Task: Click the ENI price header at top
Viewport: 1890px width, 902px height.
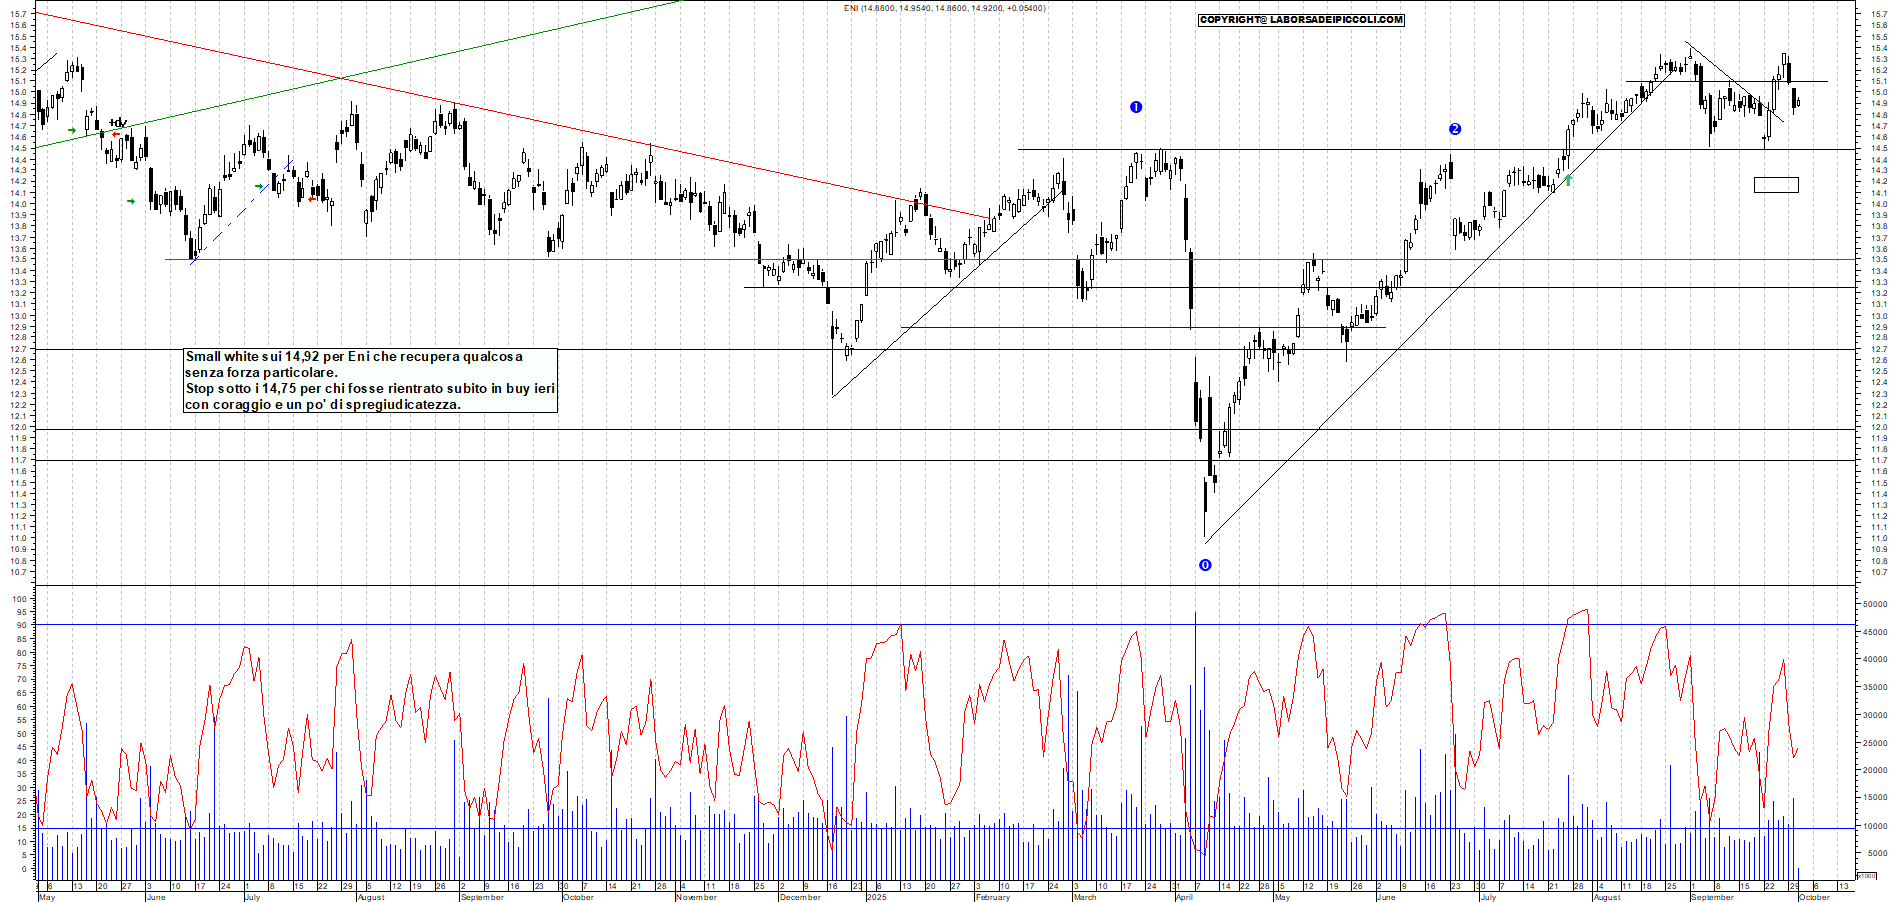Action: click(x=944, y=8)
